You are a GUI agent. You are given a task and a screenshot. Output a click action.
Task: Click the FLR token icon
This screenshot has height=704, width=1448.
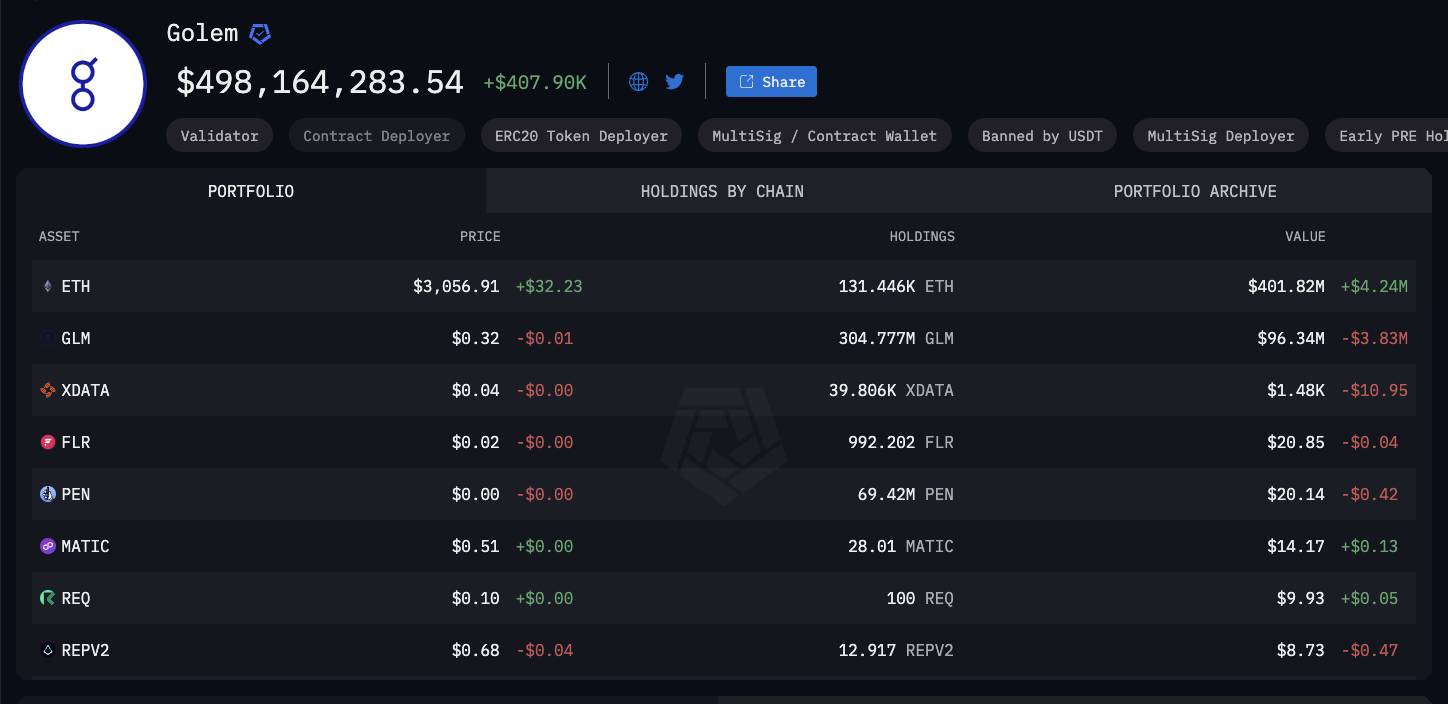47,443
